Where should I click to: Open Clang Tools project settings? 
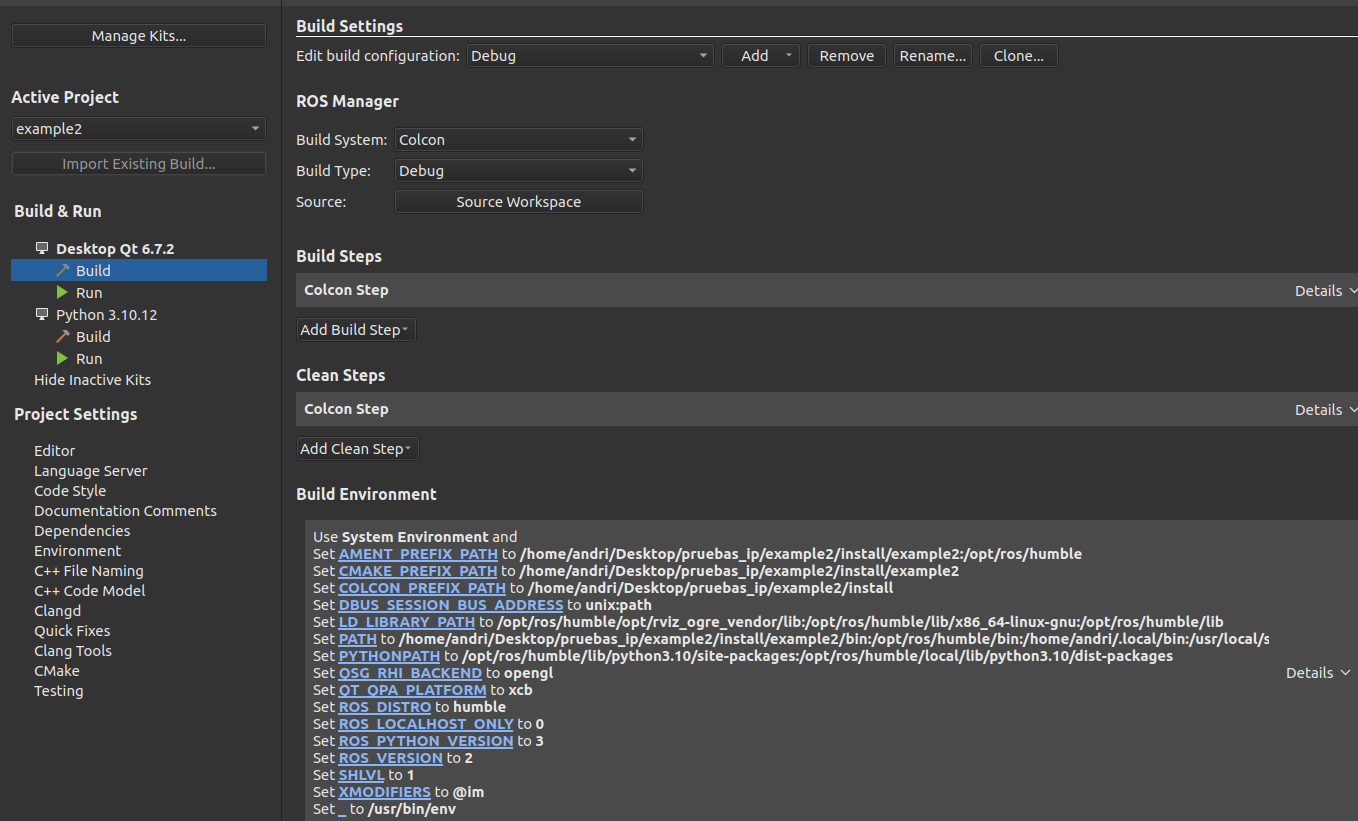73,651
